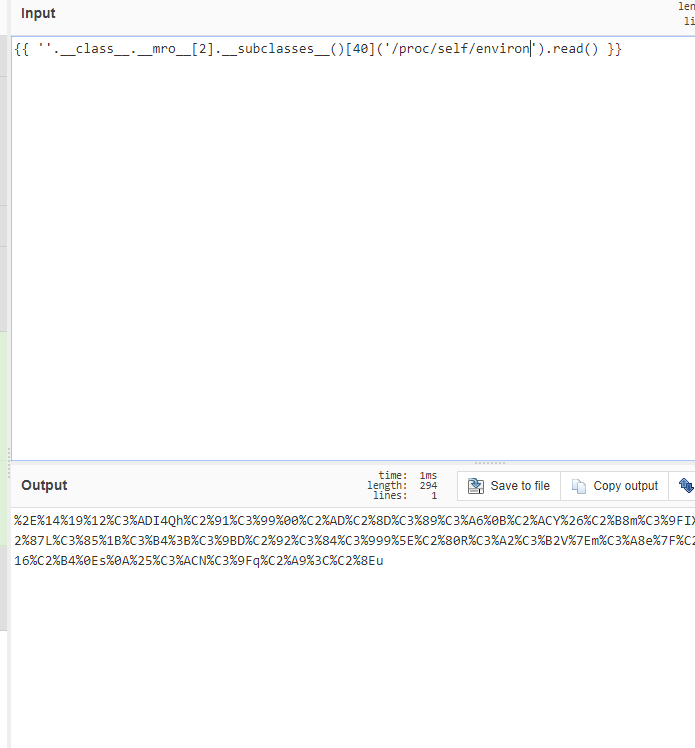Select the Output pane title
695x748 pixels.
point(44,485)
